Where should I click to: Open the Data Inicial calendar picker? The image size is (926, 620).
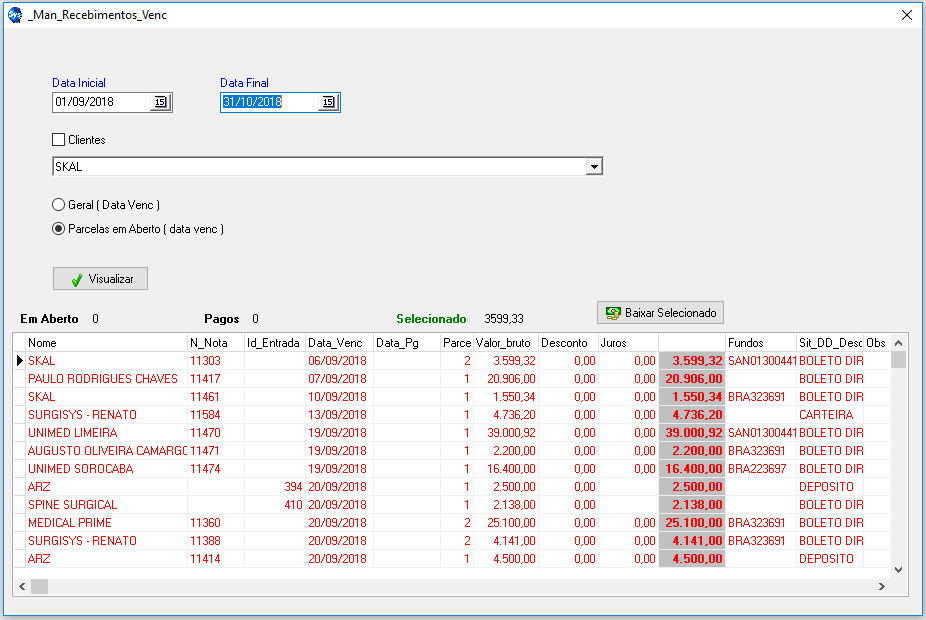click(160, 102)
